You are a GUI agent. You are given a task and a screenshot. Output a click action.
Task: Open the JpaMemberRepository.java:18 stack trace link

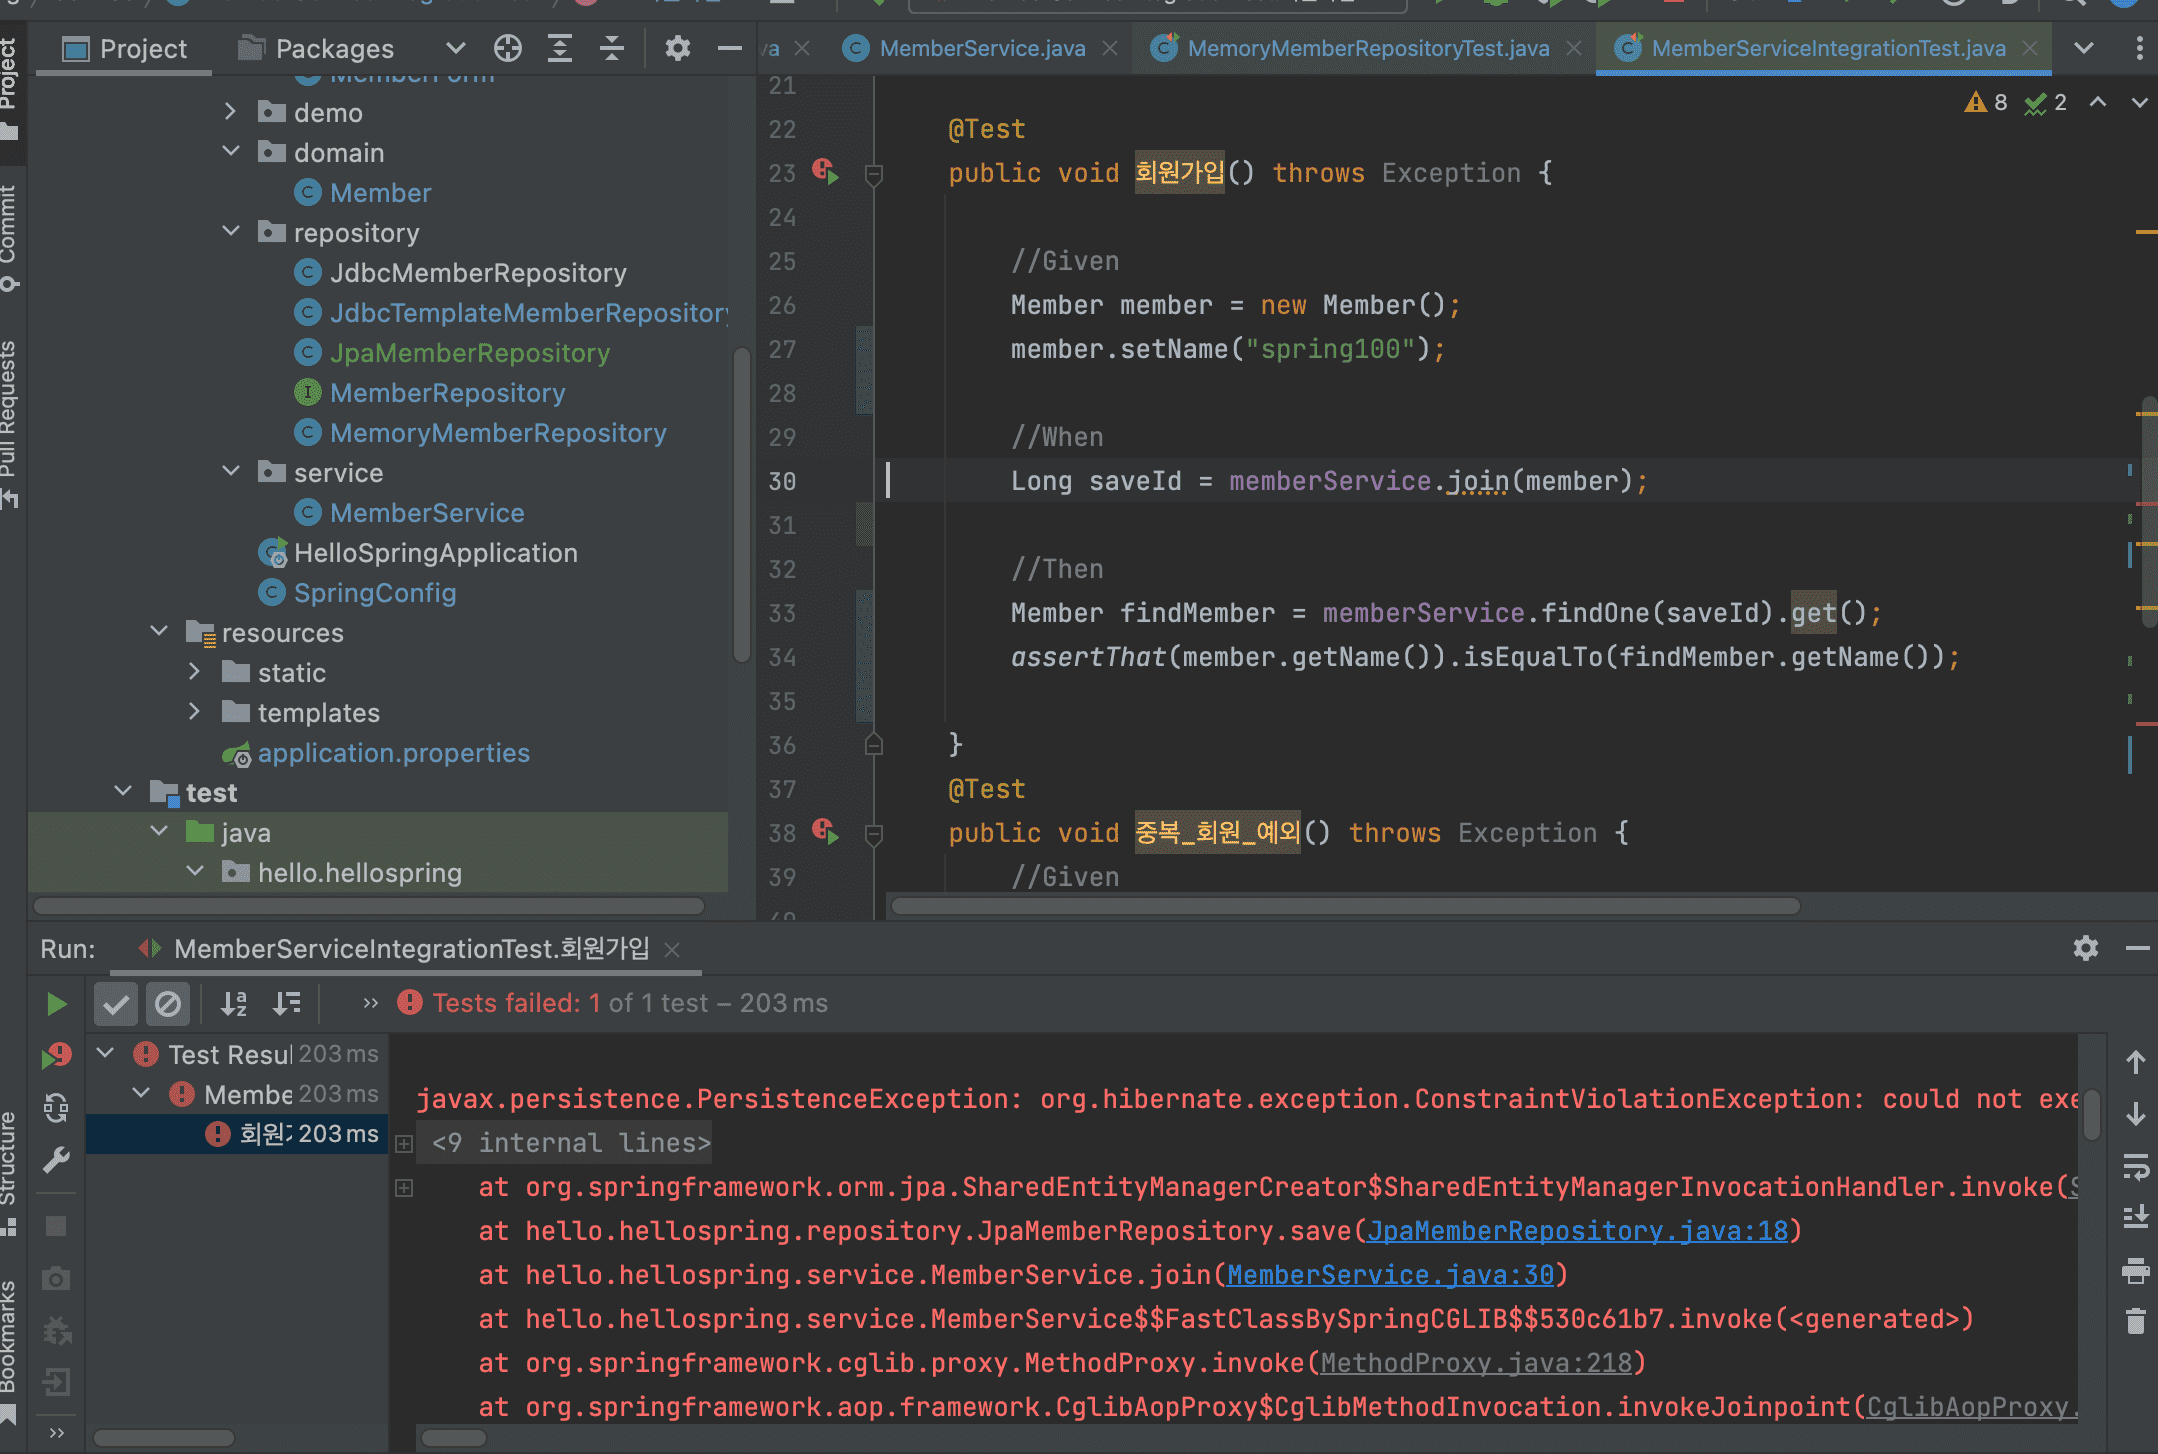pyautogui.click(x=1577, y=1231)
